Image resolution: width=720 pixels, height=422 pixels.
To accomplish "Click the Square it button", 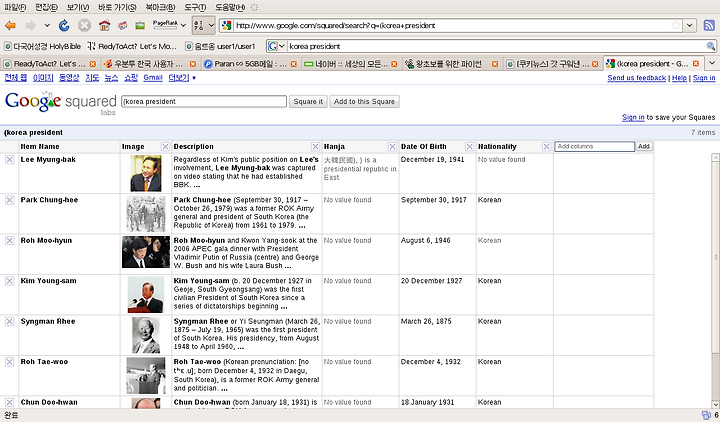I will point(308,101).
